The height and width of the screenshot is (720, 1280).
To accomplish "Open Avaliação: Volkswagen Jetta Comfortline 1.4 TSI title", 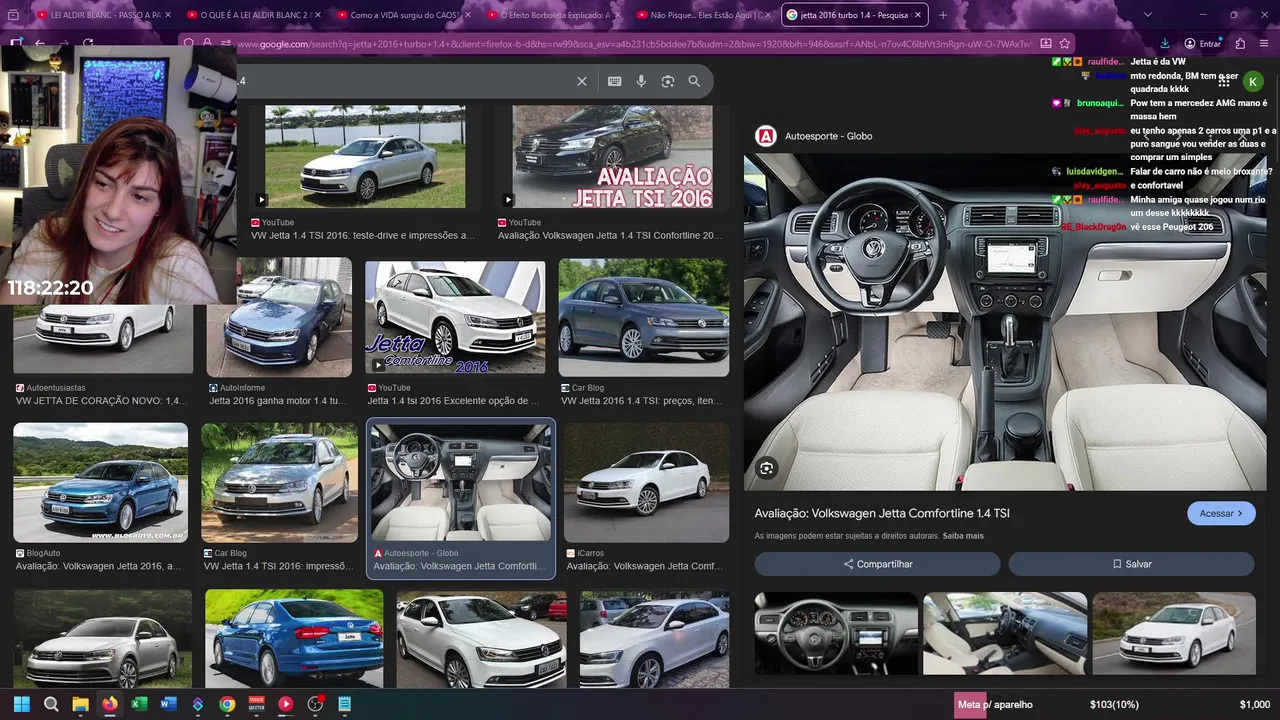I will (882, 513).
